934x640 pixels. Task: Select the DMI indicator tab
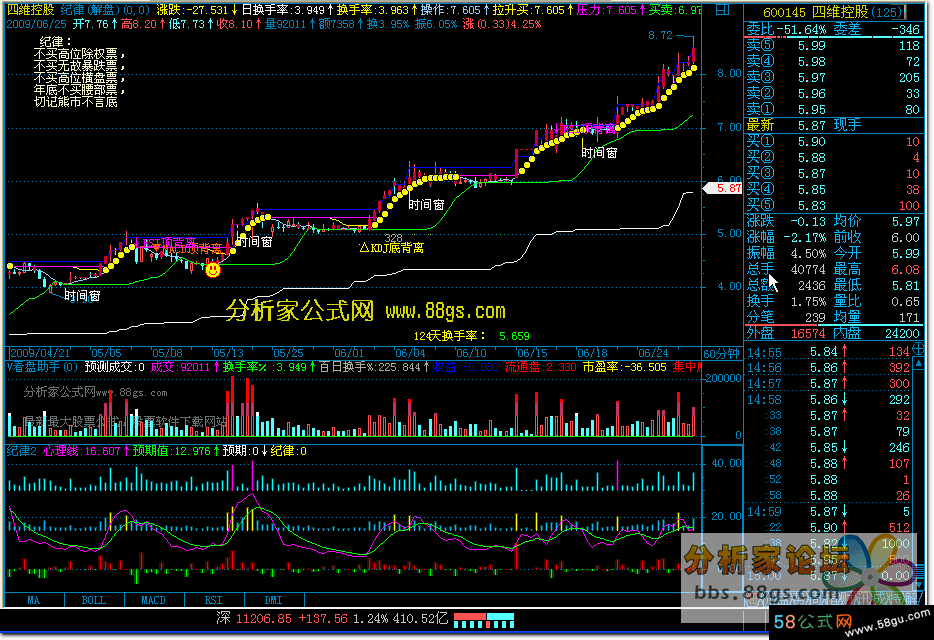click(273, 599)
